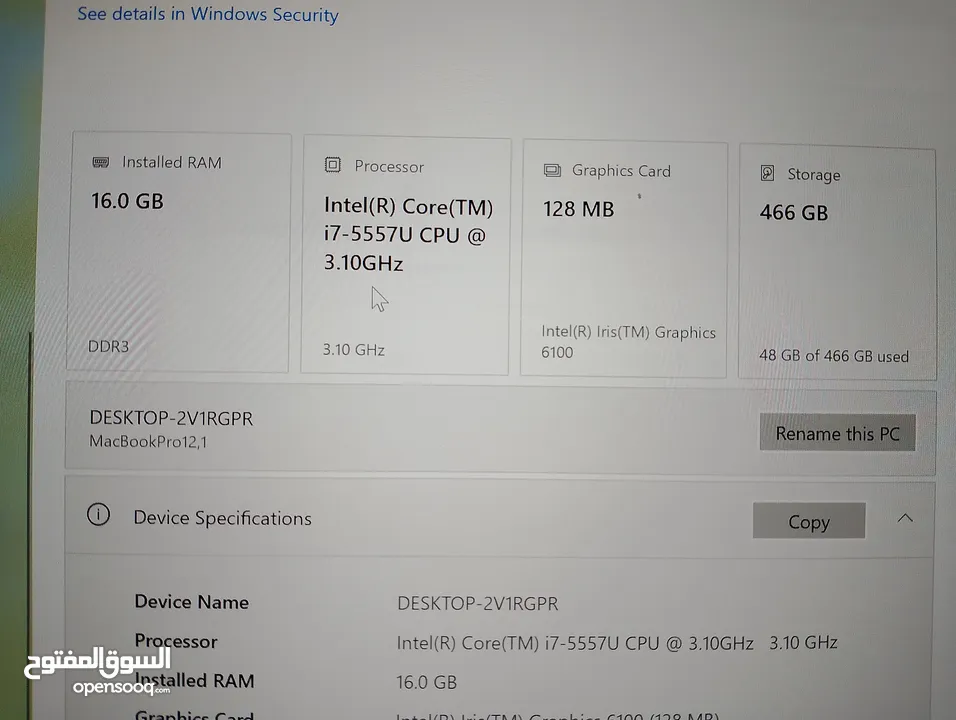This screenshot has width=956, height=720.
Task: Click the Processor chip icon
Action: pos(332,165)
